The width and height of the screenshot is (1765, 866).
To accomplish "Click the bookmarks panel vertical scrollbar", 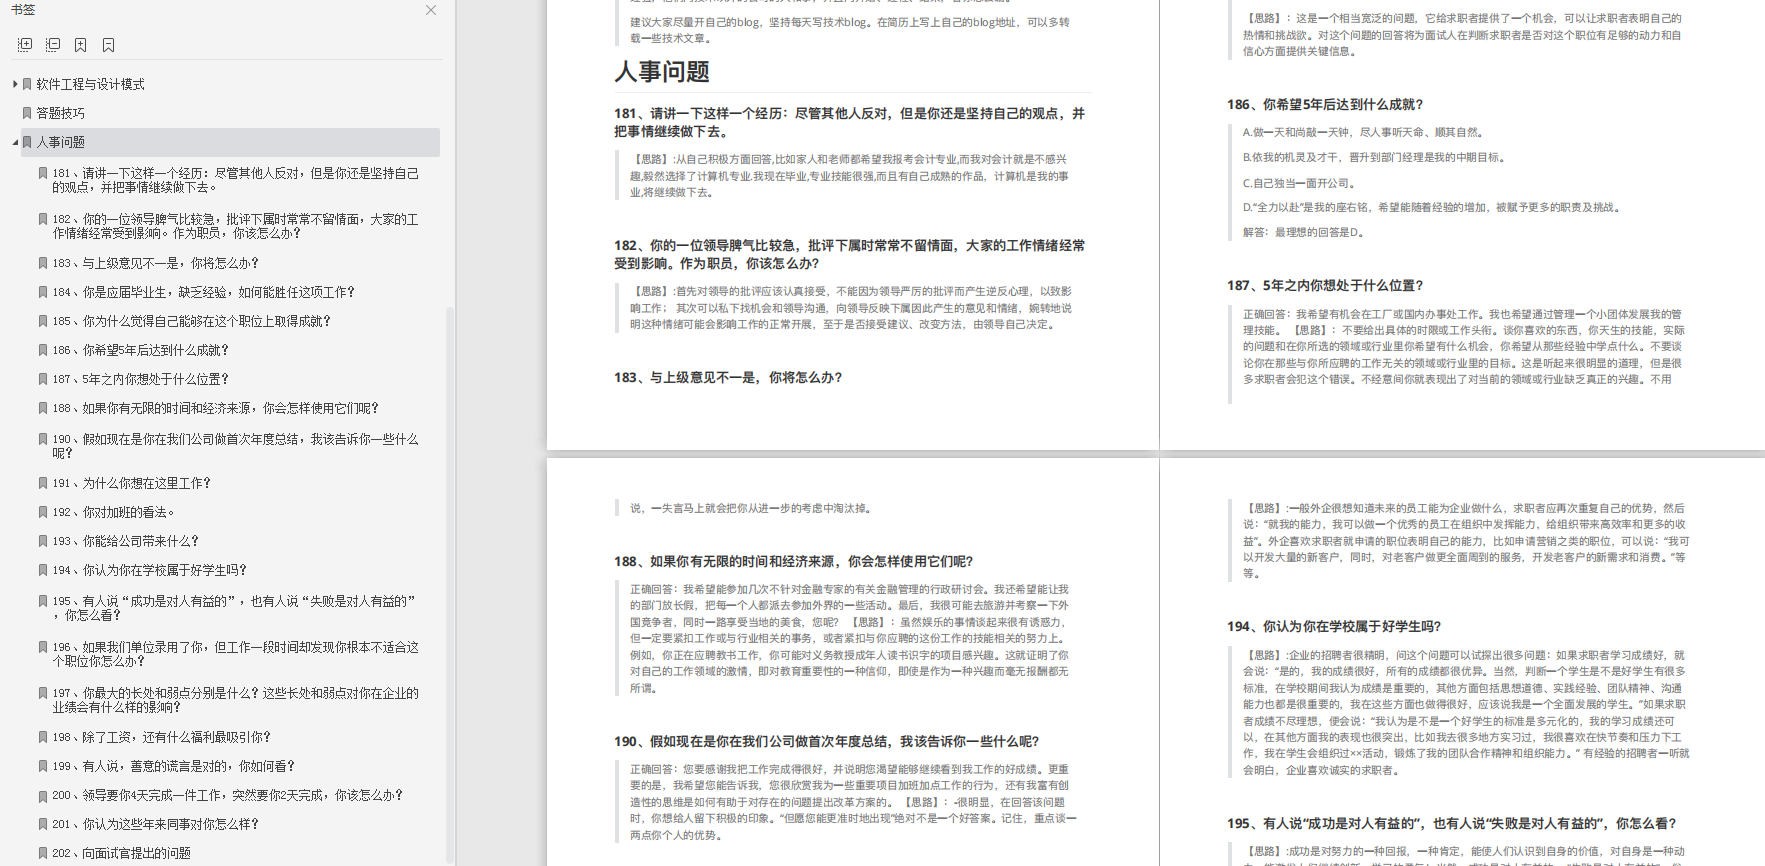I will tap(449, 586).
